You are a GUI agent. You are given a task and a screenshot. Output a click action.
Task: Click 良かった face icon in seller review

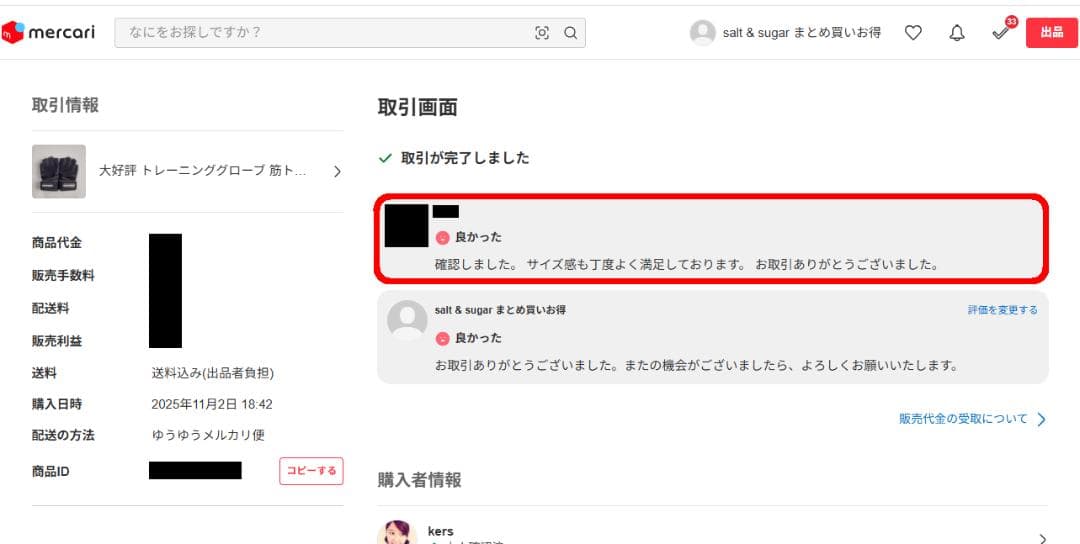click(x=442, y=339)
